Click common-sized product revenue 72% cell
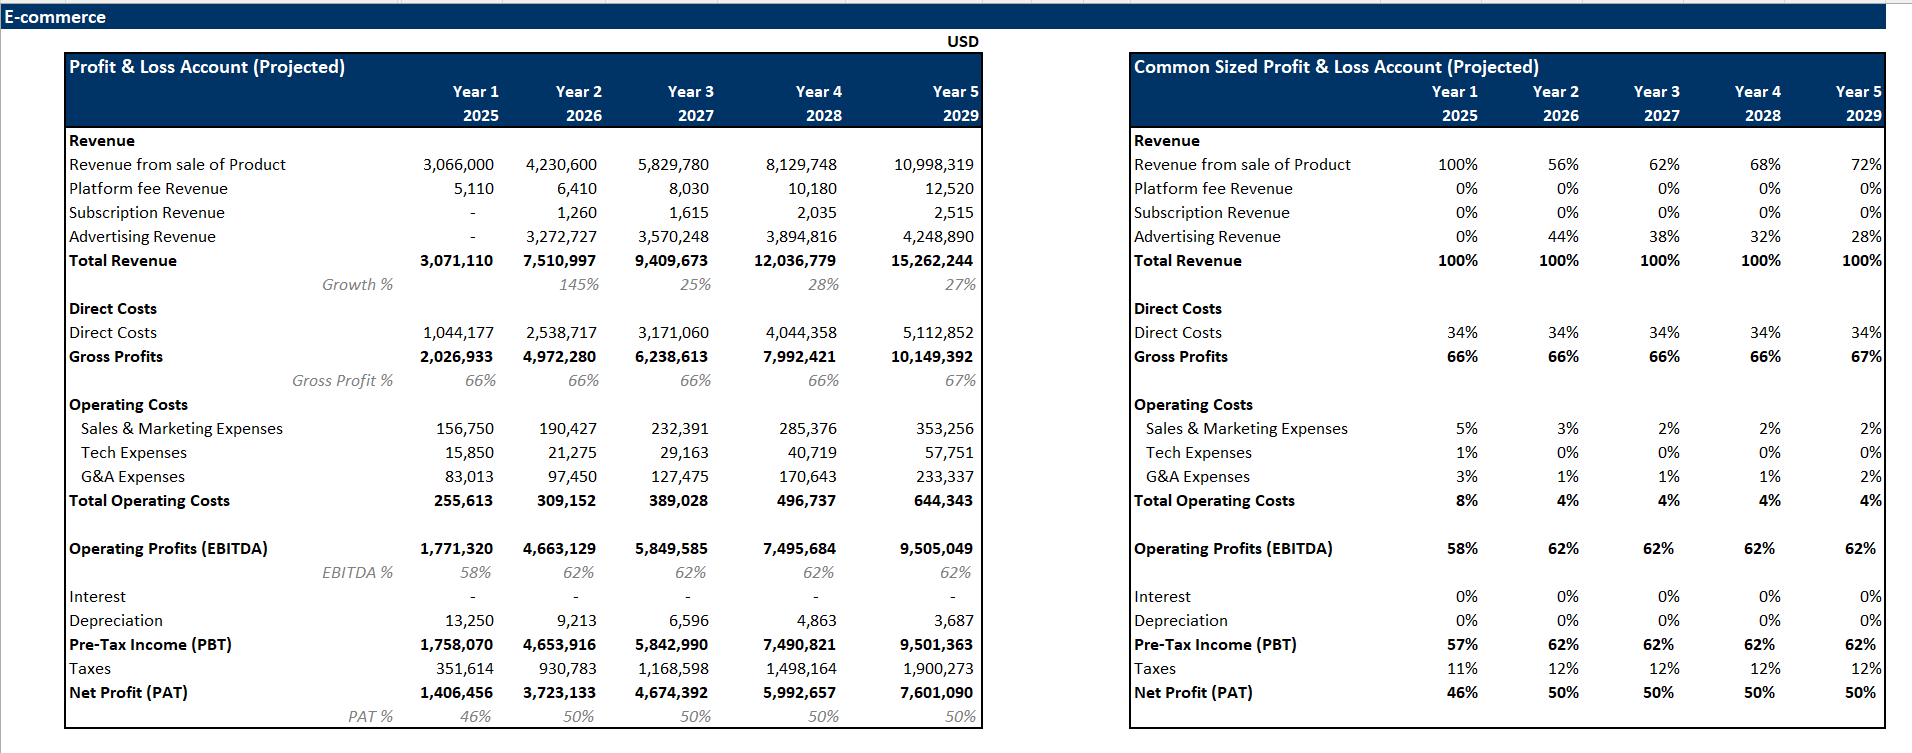The image size is (1912, 753). pos(1865,165)
